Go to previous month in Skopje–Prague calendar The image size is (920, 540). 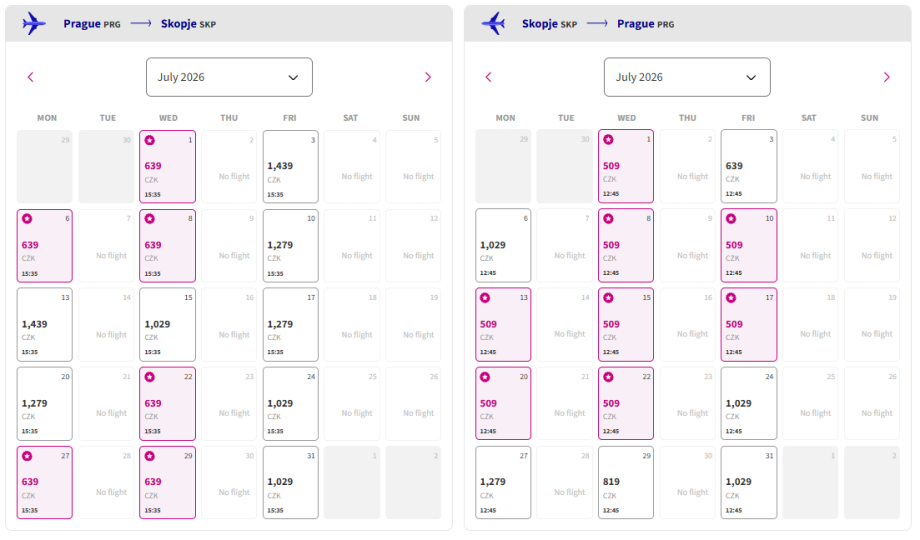pos(489,77)
